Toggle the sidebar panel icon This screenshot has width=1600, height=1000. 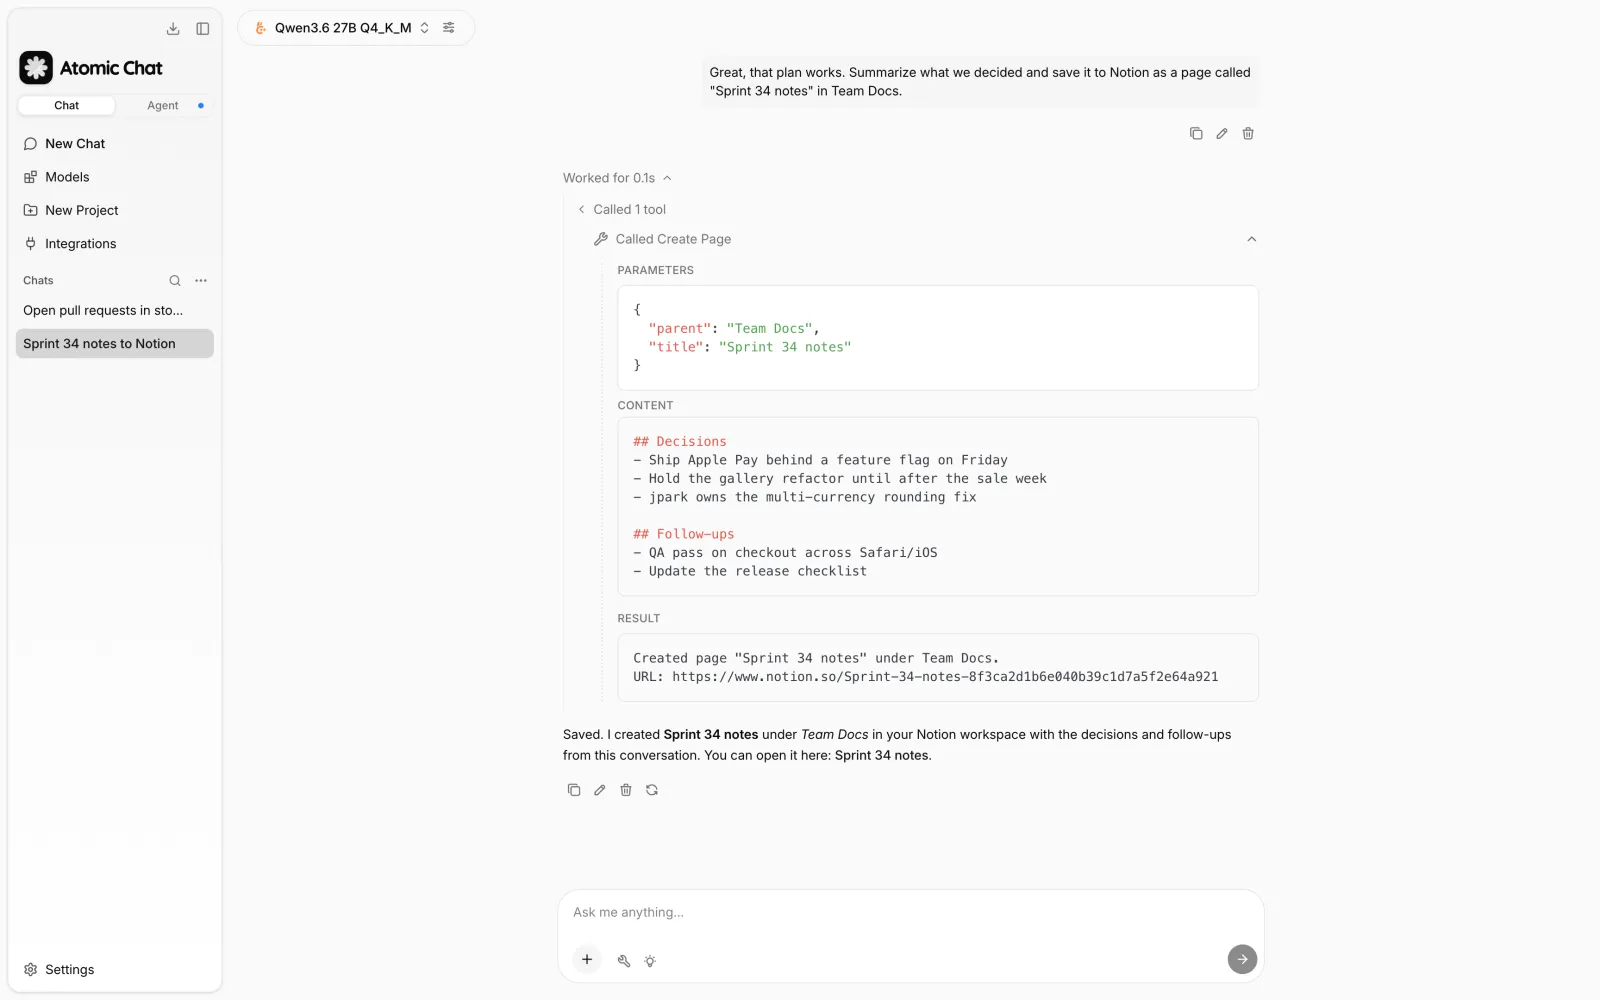pyautogui.click(x=203, y=29)
